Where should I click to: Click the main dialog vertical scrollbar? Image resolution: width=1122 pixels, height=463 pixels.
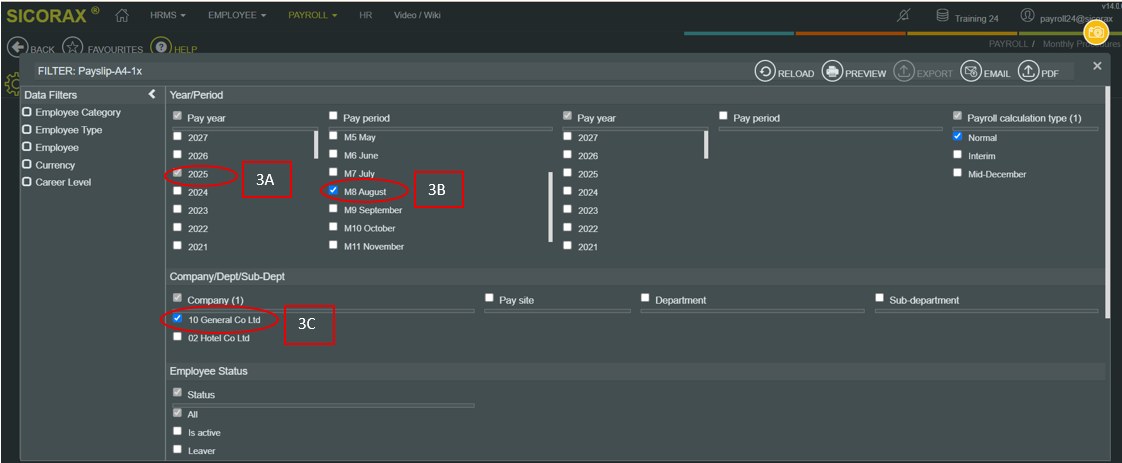[x=1108, y=203]
